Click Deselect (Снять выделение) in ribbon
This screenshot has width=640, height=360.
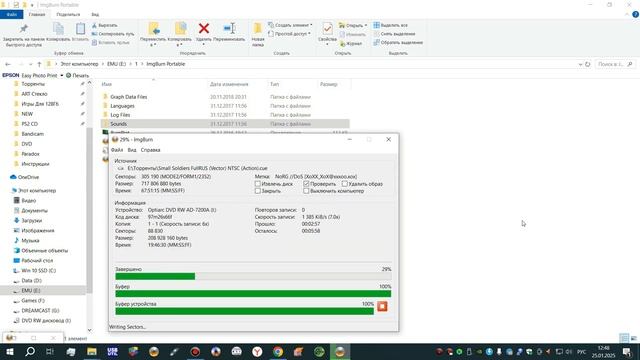394,34
